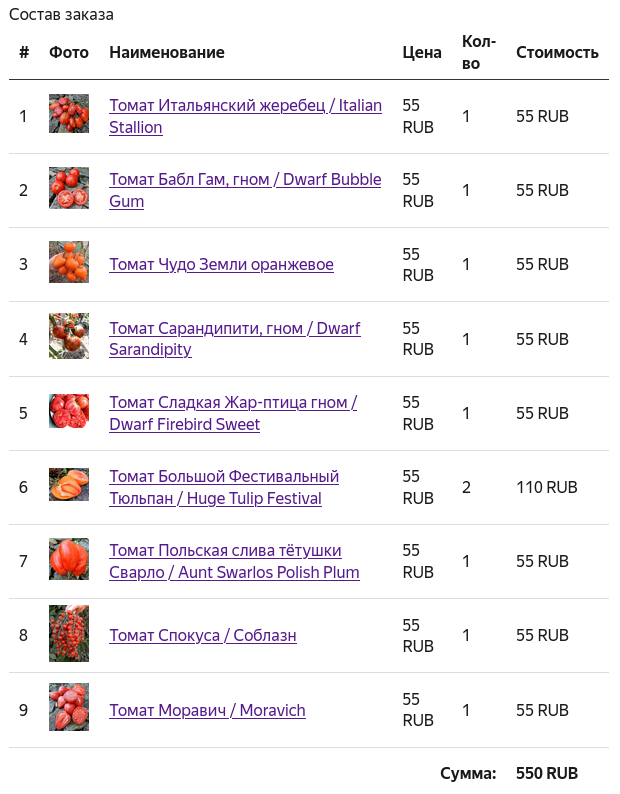Click the Moravich tomato thumbnail
This screenshot has width=620, height=794.
point(68,707)
